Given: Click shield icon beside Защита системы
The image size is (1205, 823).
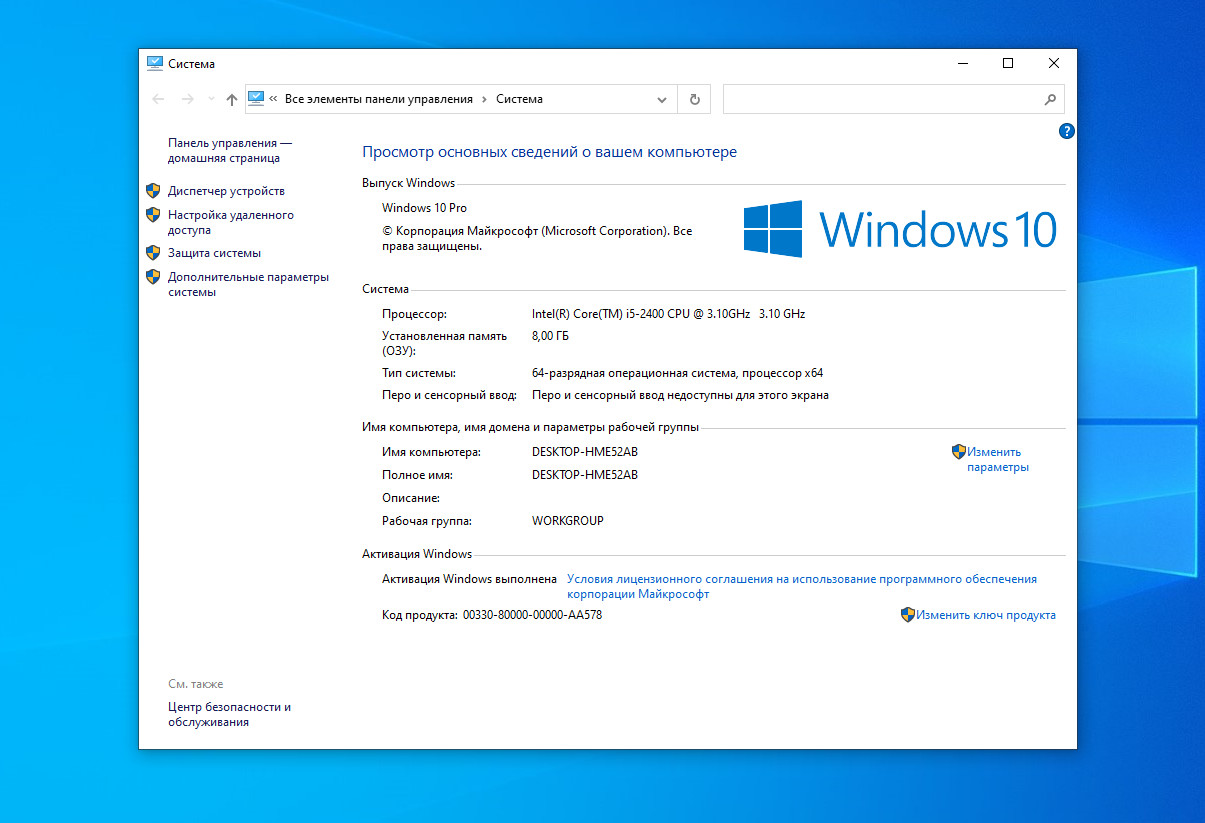Looking at the screenshot, I should (153, 253).
